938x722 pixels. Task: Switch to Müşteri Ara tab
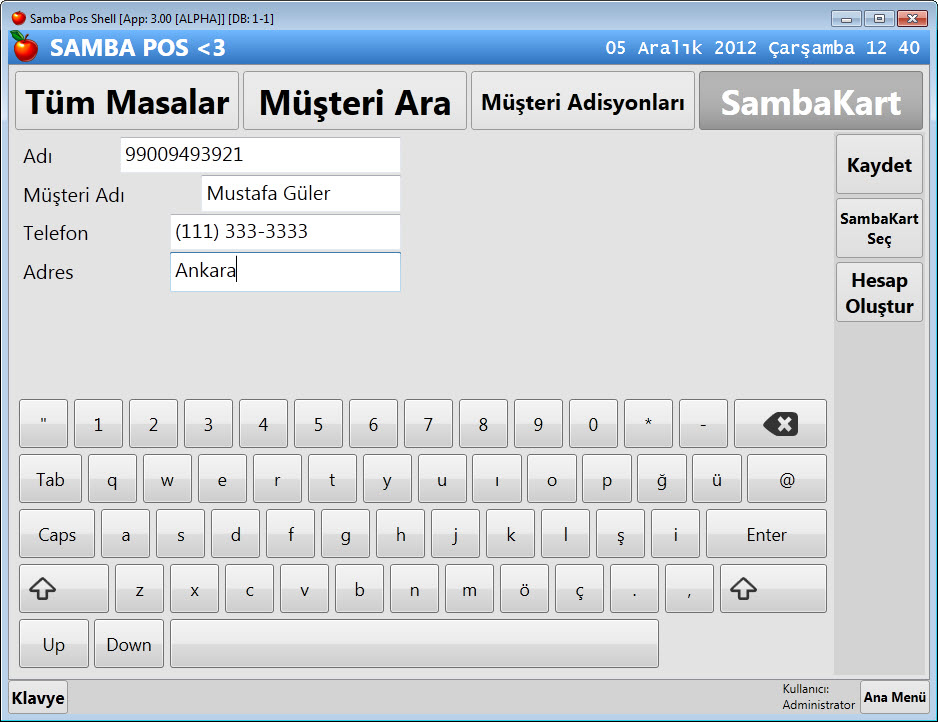(x=355, y=101)
